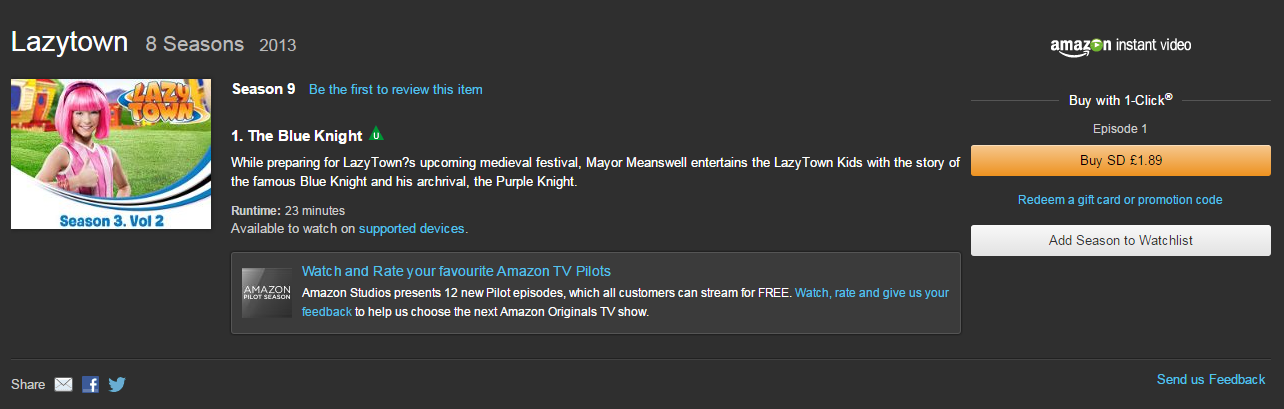The width and height of the screenshot is (1284, 409).
Task: Open the supported devices link
Action: tap(411, 229)
